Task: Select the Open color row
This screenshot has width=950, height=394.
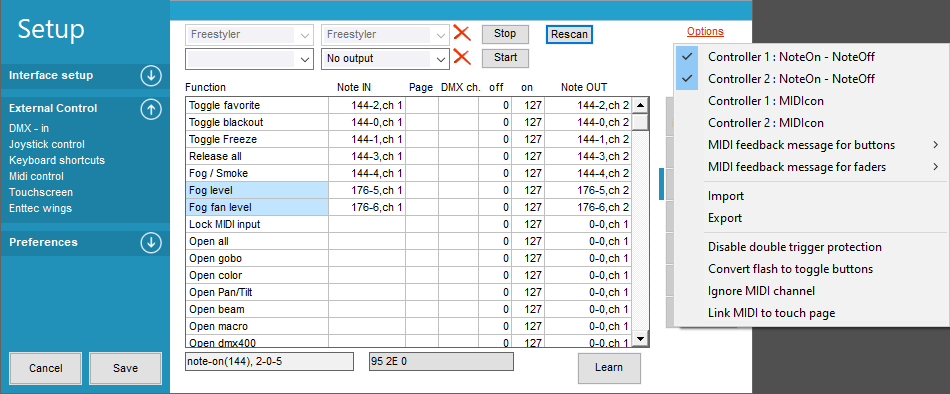Action: click(408, 275)
